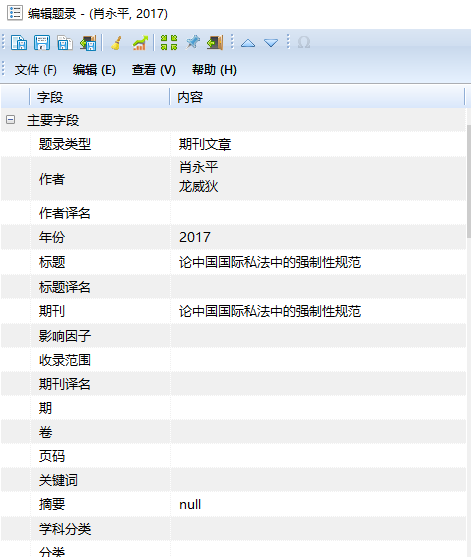
Task: Click the save record floppy disk icon
Action: [42, 43]
